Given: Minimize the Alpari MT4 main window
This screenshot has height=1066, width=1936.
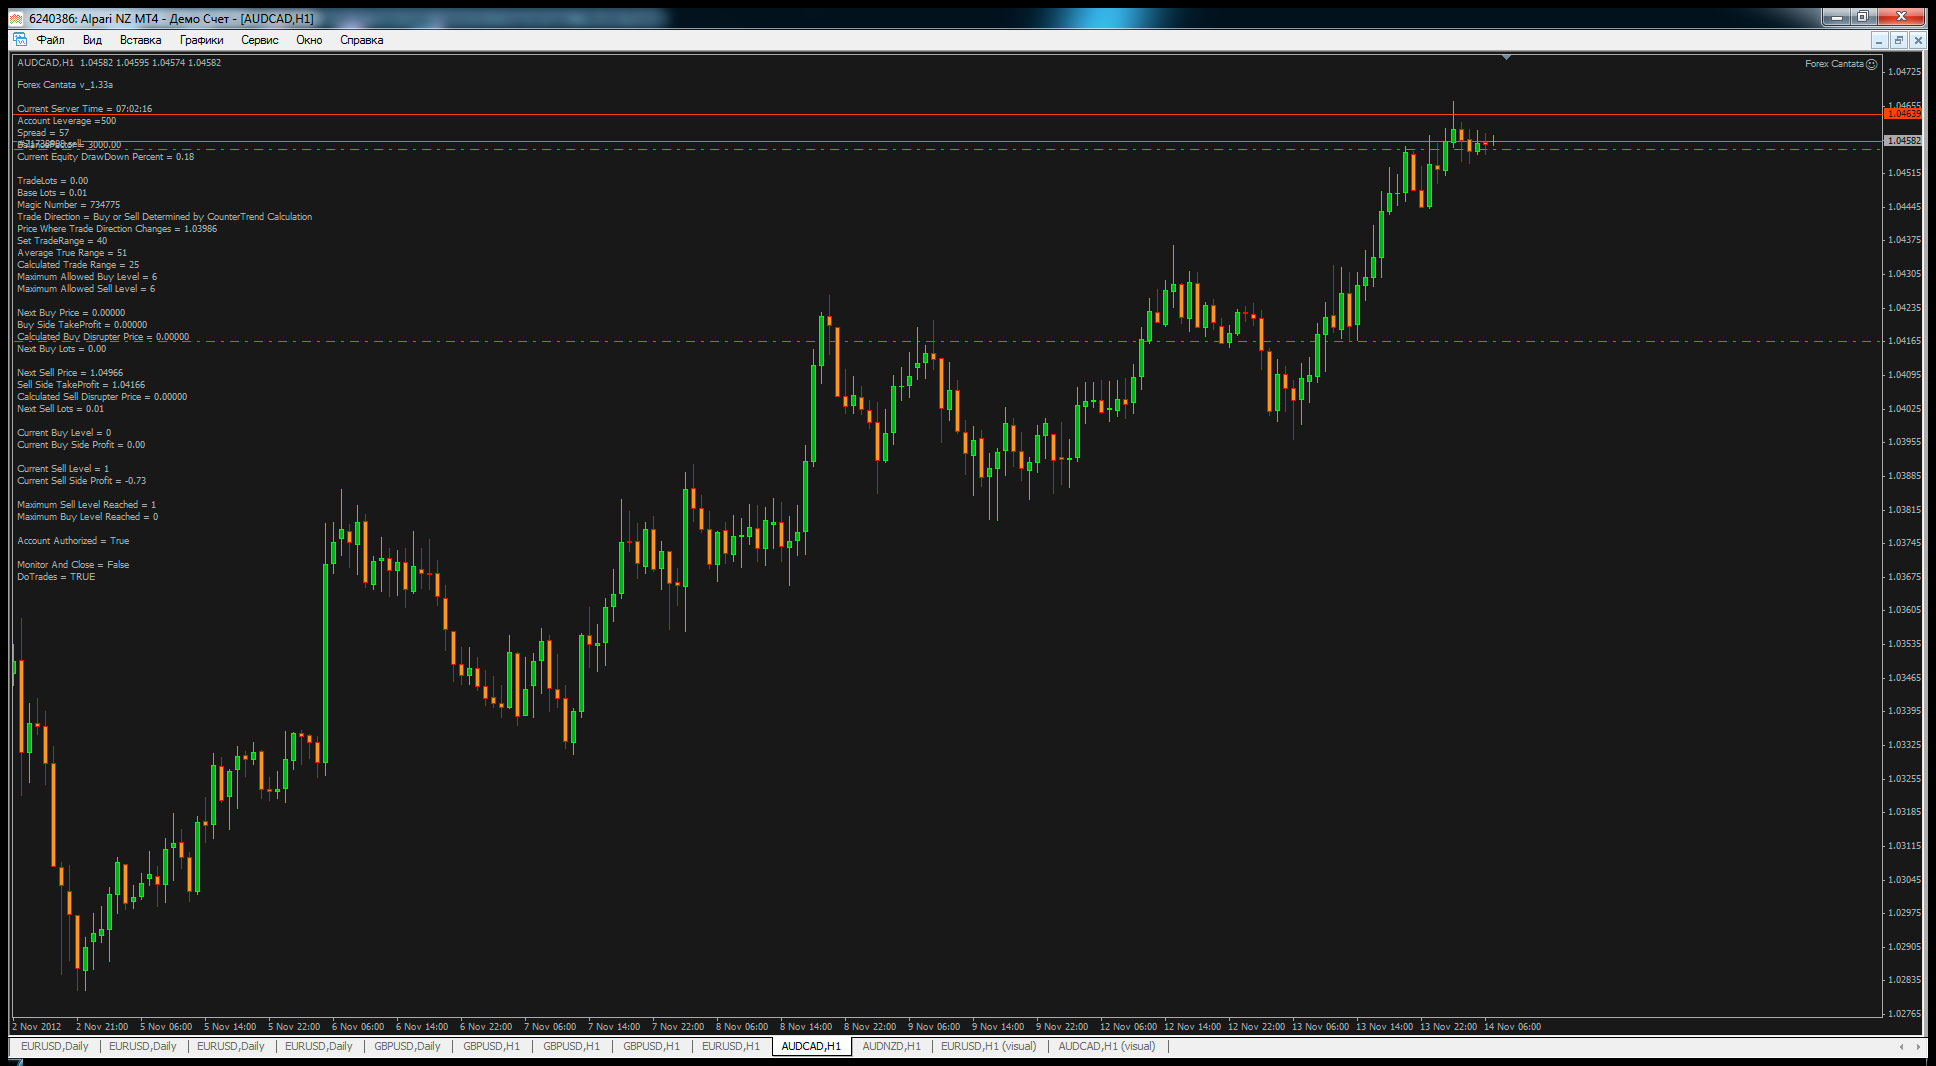Looking at the screenshot, I should click(1836, 17).
